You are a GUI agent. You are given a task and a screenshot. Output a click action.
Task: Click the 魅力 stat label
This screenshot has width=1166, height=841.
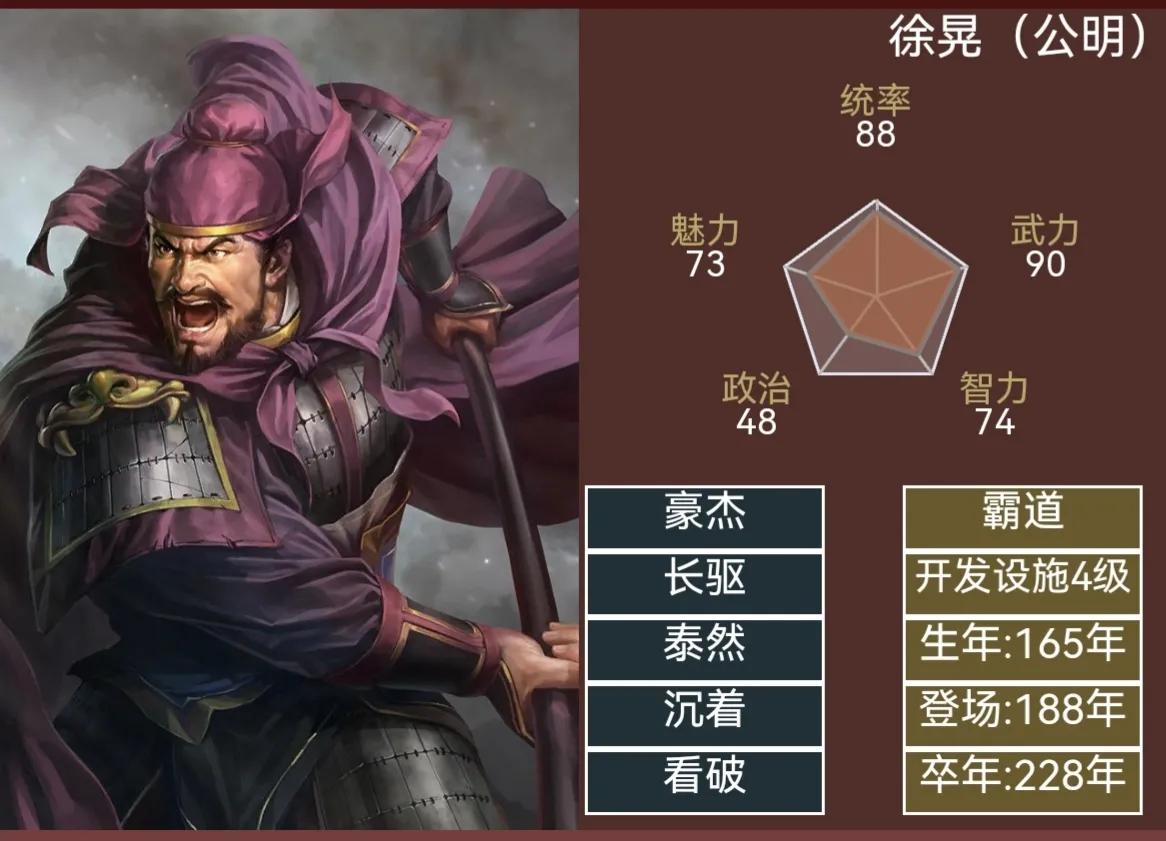click(704, 231)
